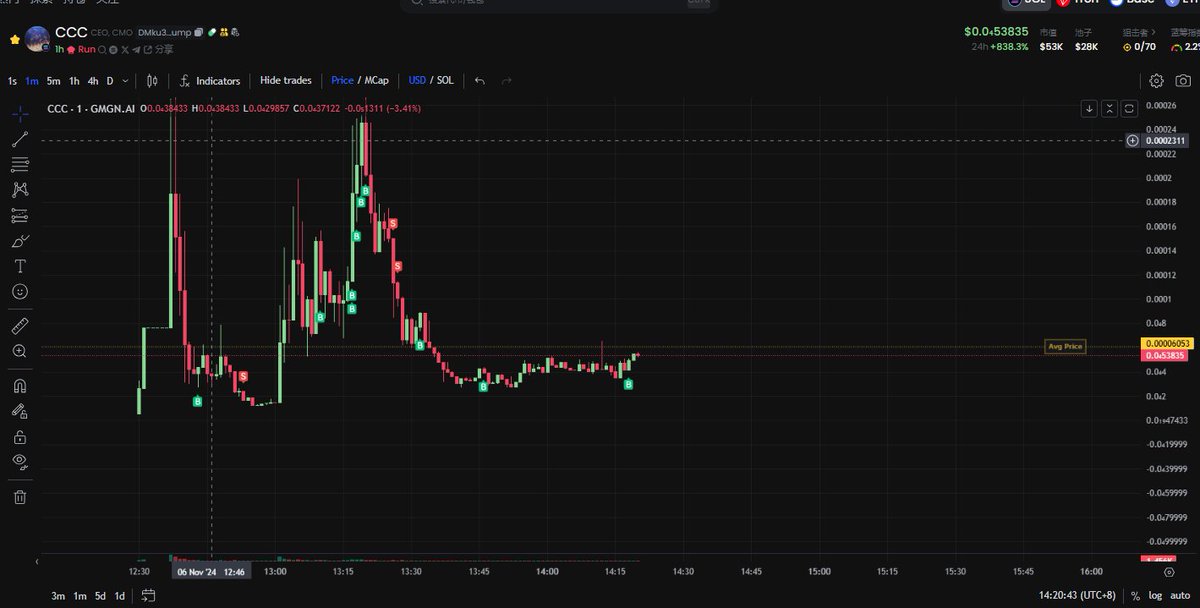Select the trend line drawing tool
The height and width of the screenshot is (608, 1200).
coord(20,139)
